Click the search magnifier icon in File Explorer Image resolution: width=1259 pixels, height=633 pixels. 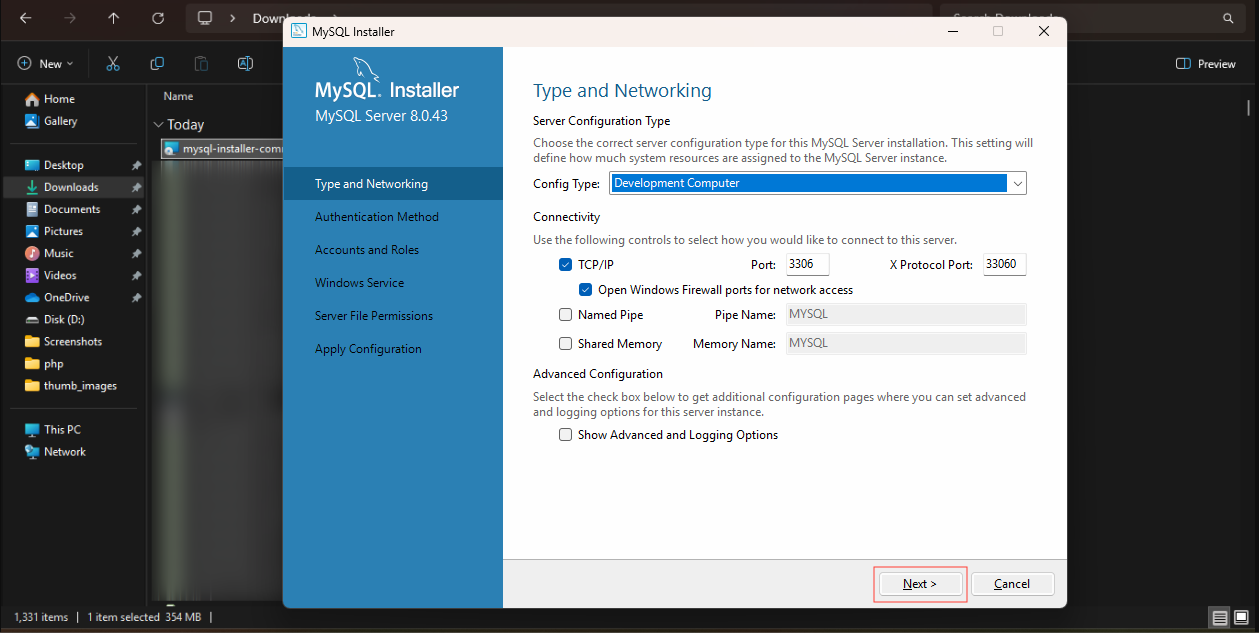[x=1228, y=18]
